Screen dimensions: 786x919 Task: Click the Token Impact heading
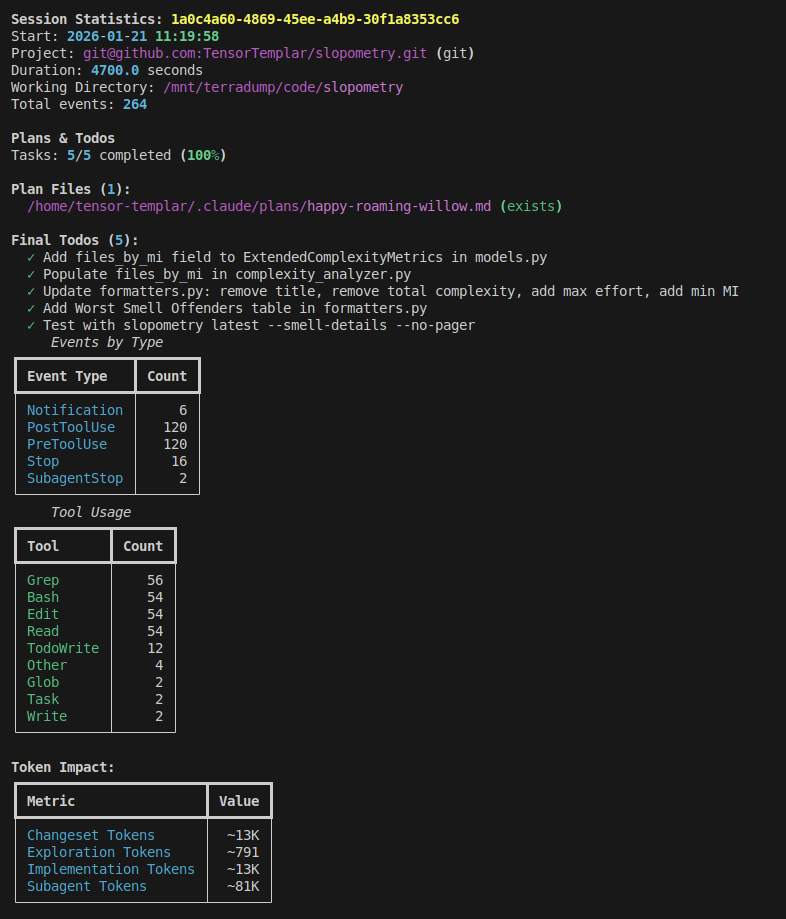[x=63, y=767]
